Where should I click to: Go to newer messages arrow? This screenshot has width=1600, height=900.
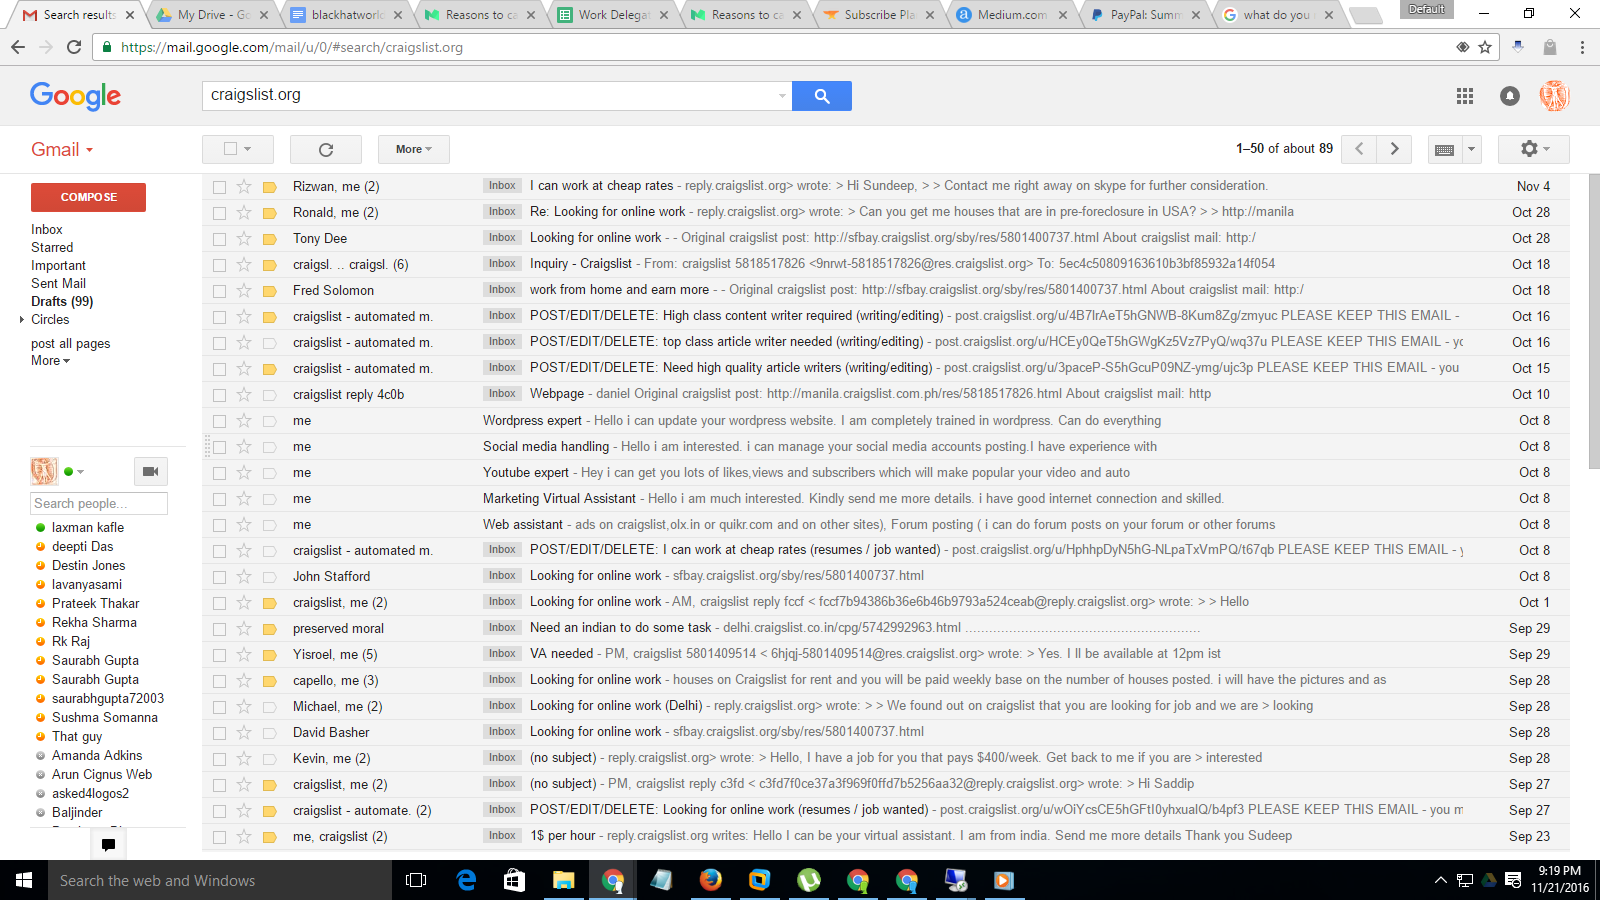click(1359, 149)
